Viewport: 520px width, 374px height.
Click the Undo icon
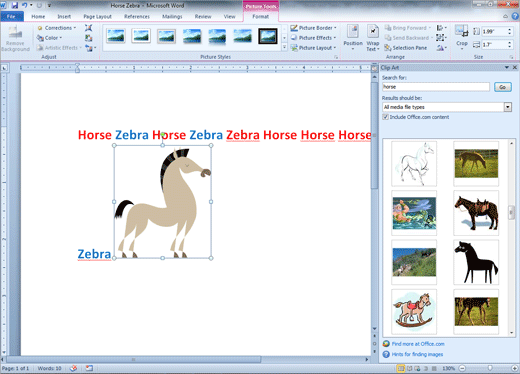tap(25, 5)
